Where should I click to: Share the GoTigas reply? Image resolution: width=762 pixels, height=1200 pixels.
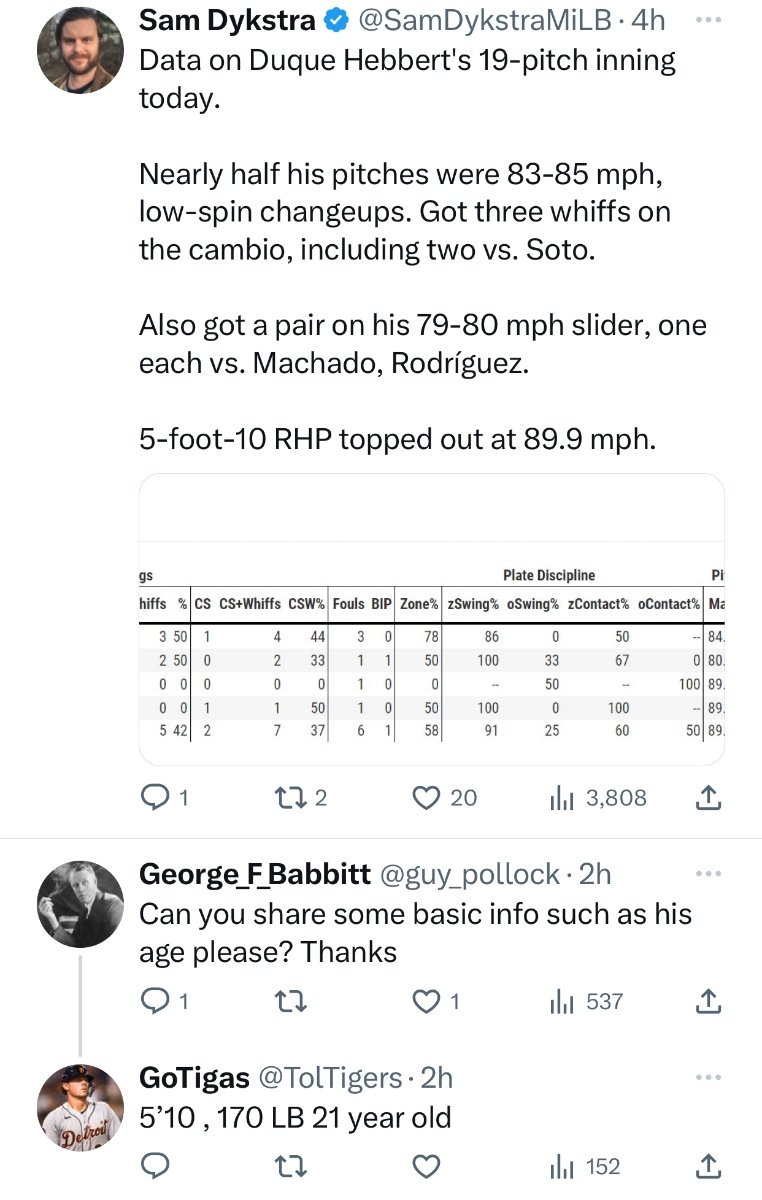(707, 1166)
